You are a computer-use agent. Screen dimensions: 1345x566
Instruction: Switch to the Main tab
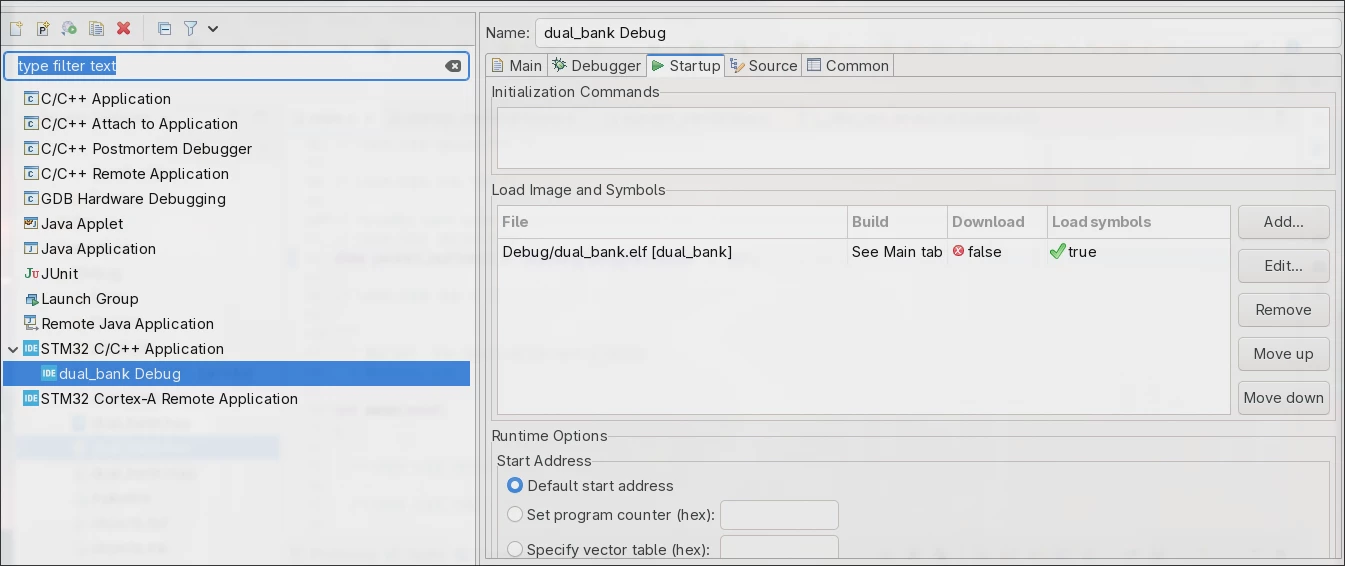pos(516,66)
